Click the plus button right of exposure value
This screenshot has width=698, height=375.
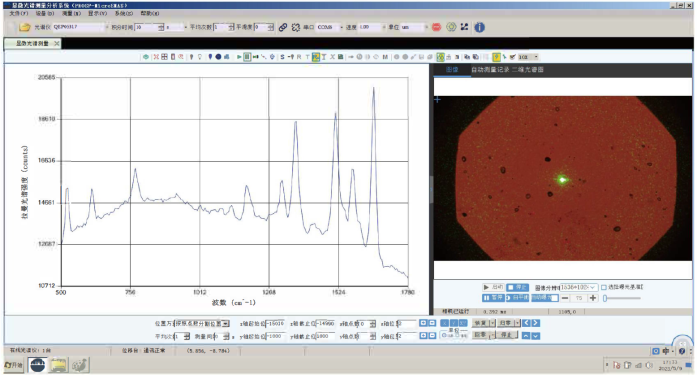pos(593,298)
